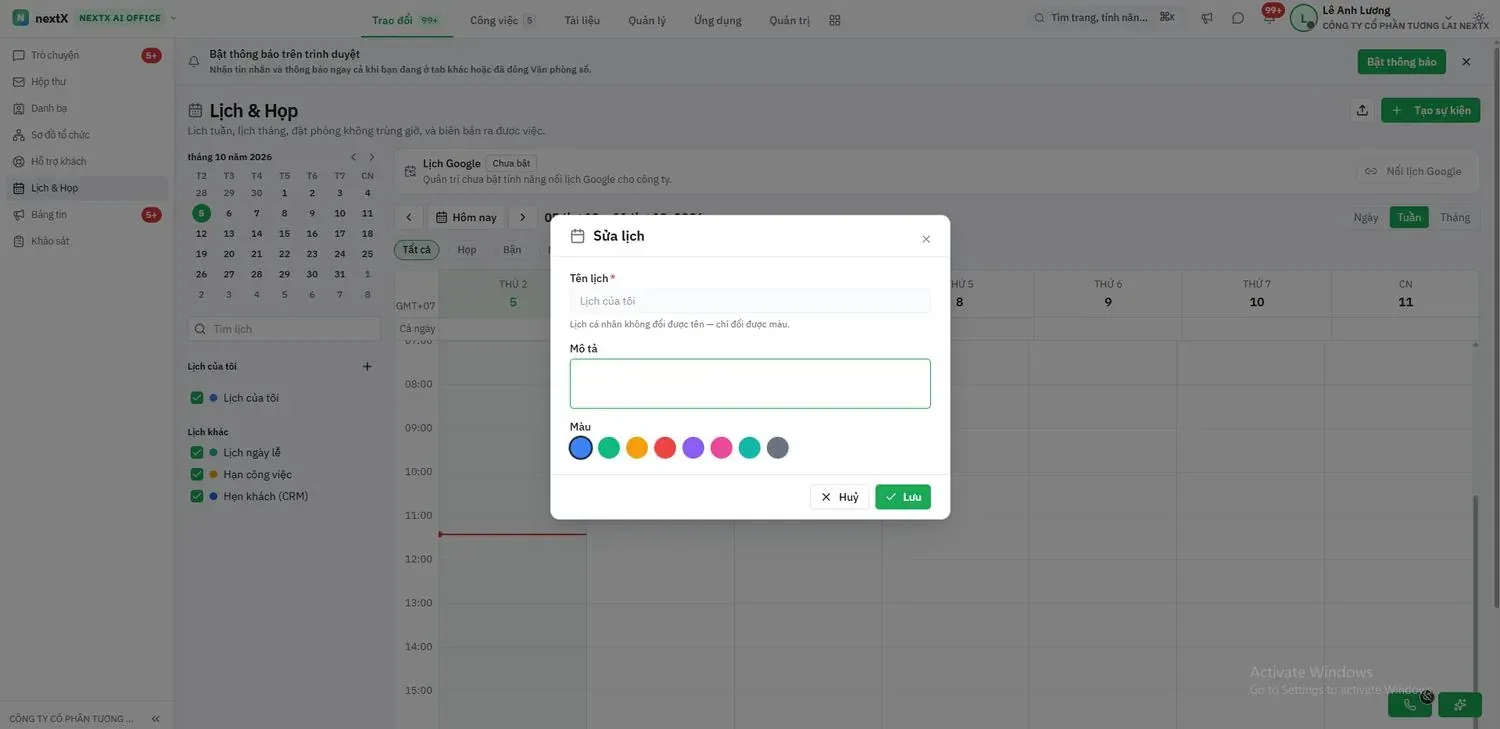Viewport: 1500px width, 729px height.
Task: Cancel editing with Huỷ
Action: tap(839, 497)
